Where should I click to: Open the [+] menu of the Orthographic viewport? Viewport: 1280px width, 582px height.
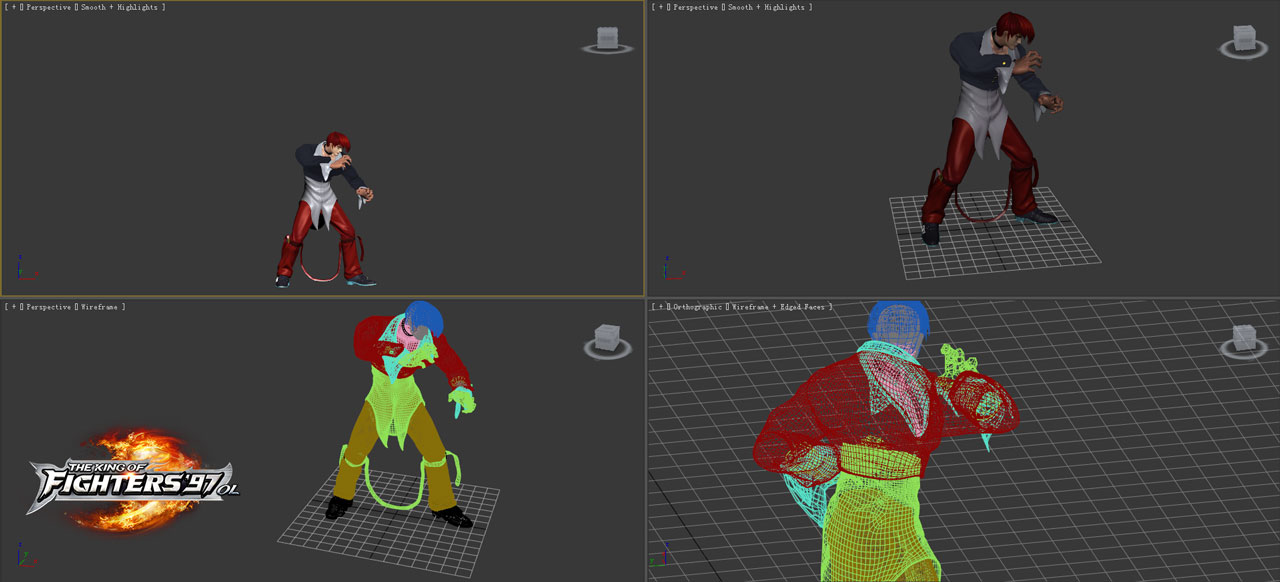[660, 306]
